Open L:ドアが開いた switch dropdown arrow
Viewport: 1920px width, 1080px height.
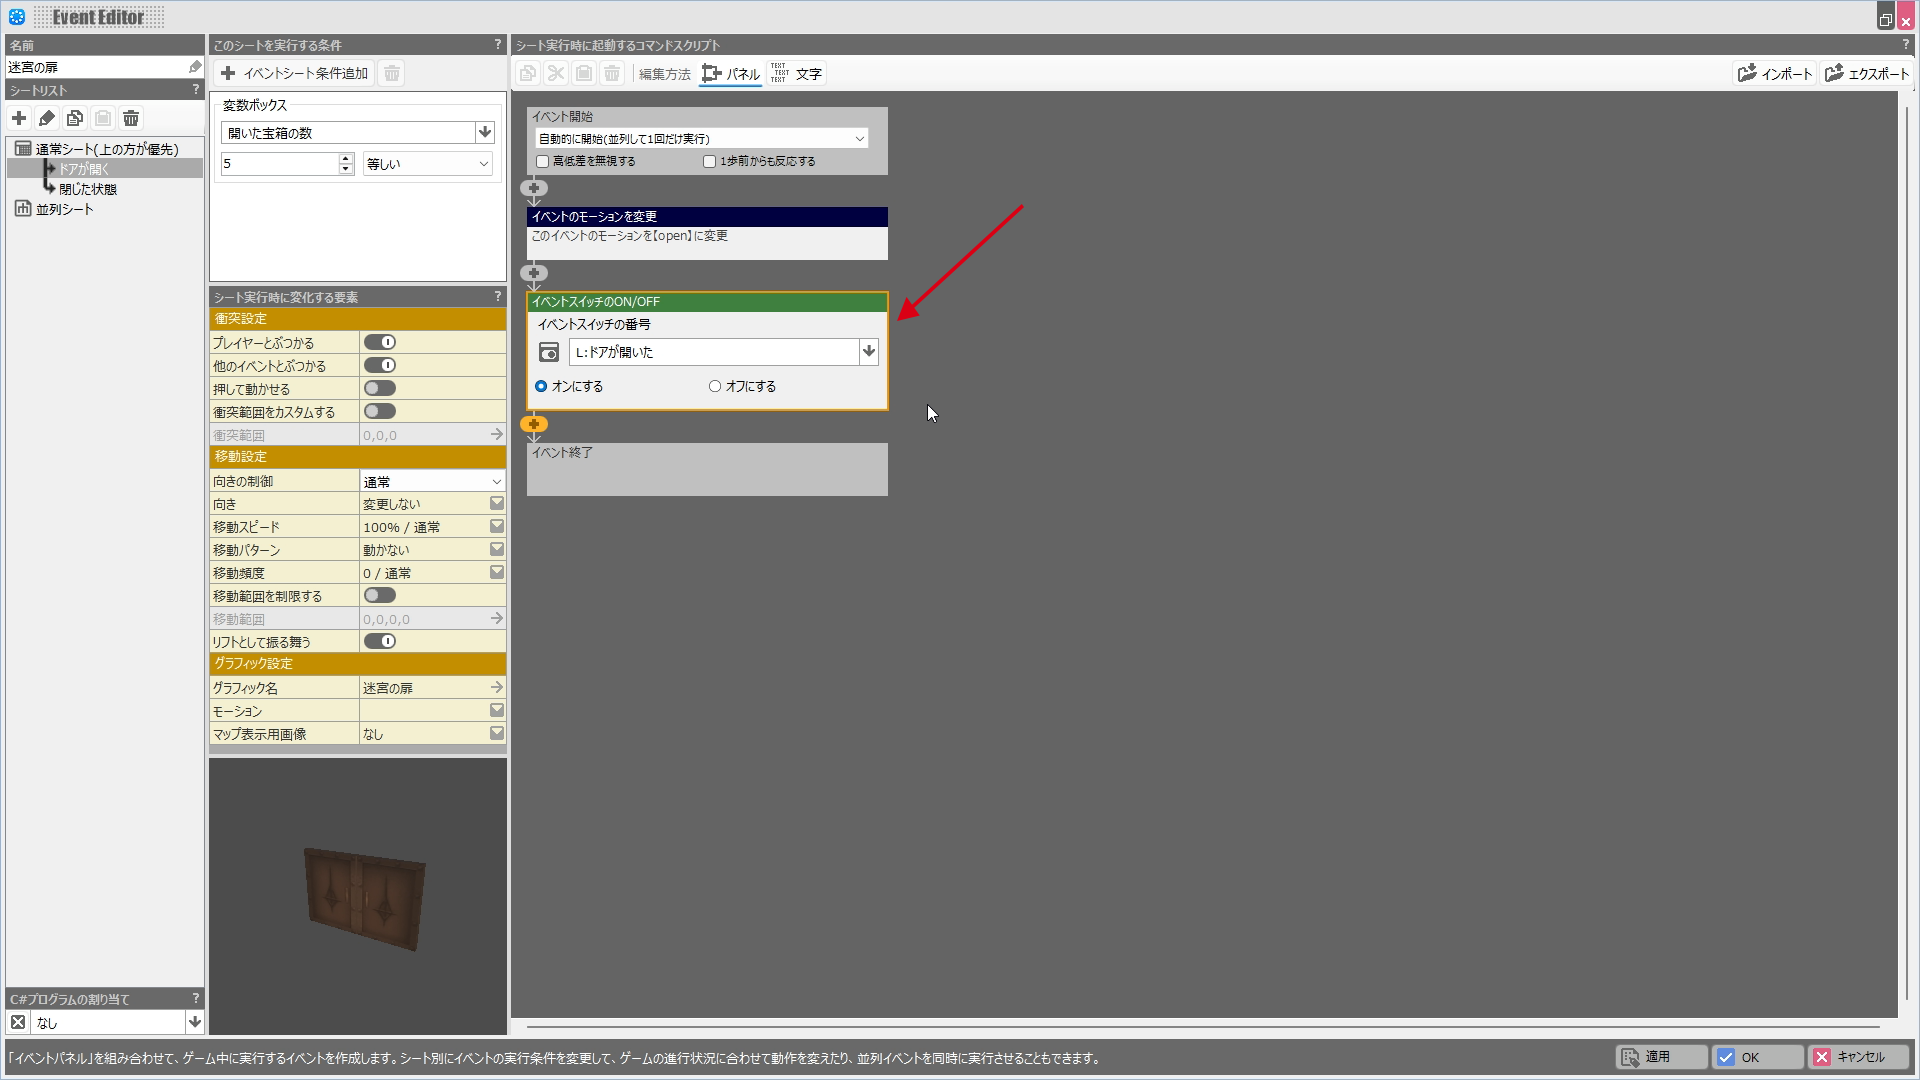(x=869, y=352)
